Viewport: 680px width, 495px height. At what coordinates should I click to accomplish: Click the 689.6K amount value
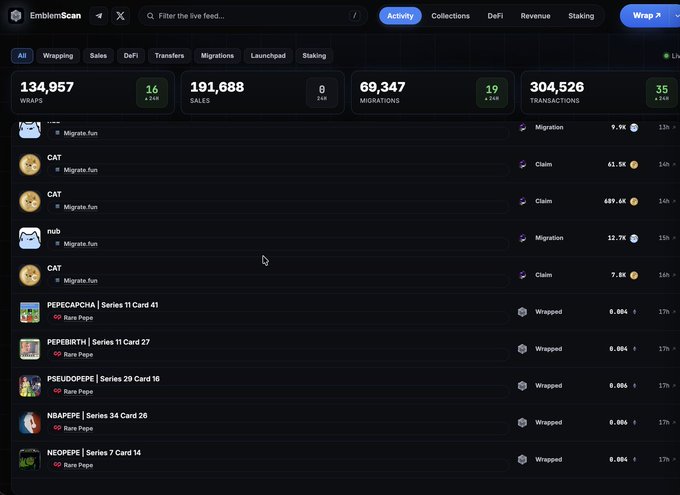click(x=615, y=201)
